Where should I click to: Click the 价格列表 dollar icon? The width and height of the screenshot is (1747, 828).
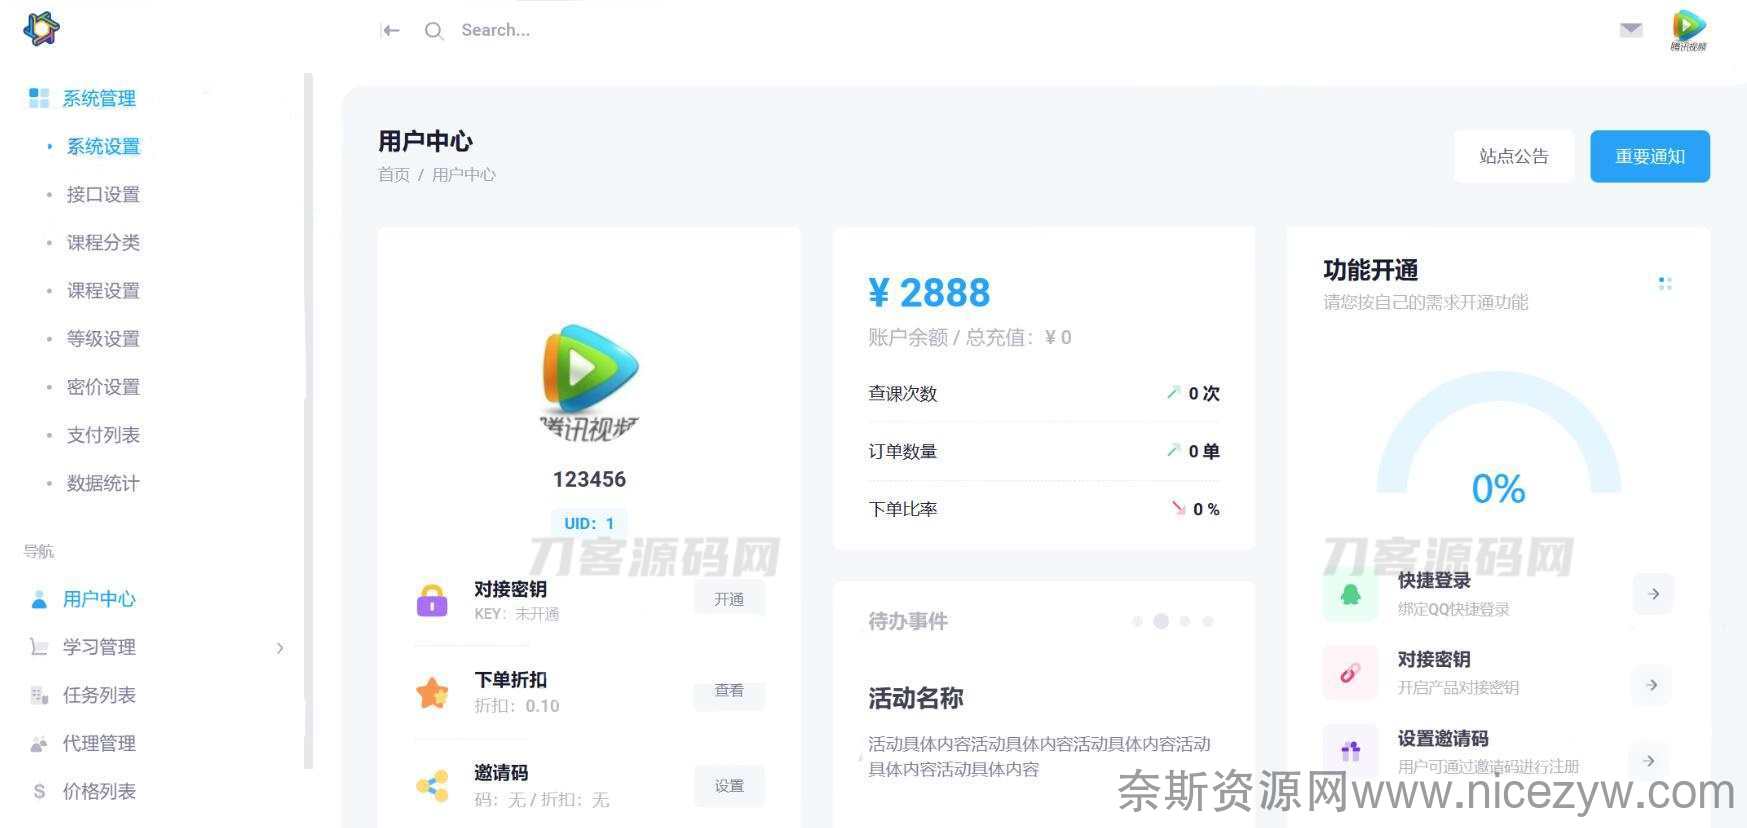(x=39, y=791)
